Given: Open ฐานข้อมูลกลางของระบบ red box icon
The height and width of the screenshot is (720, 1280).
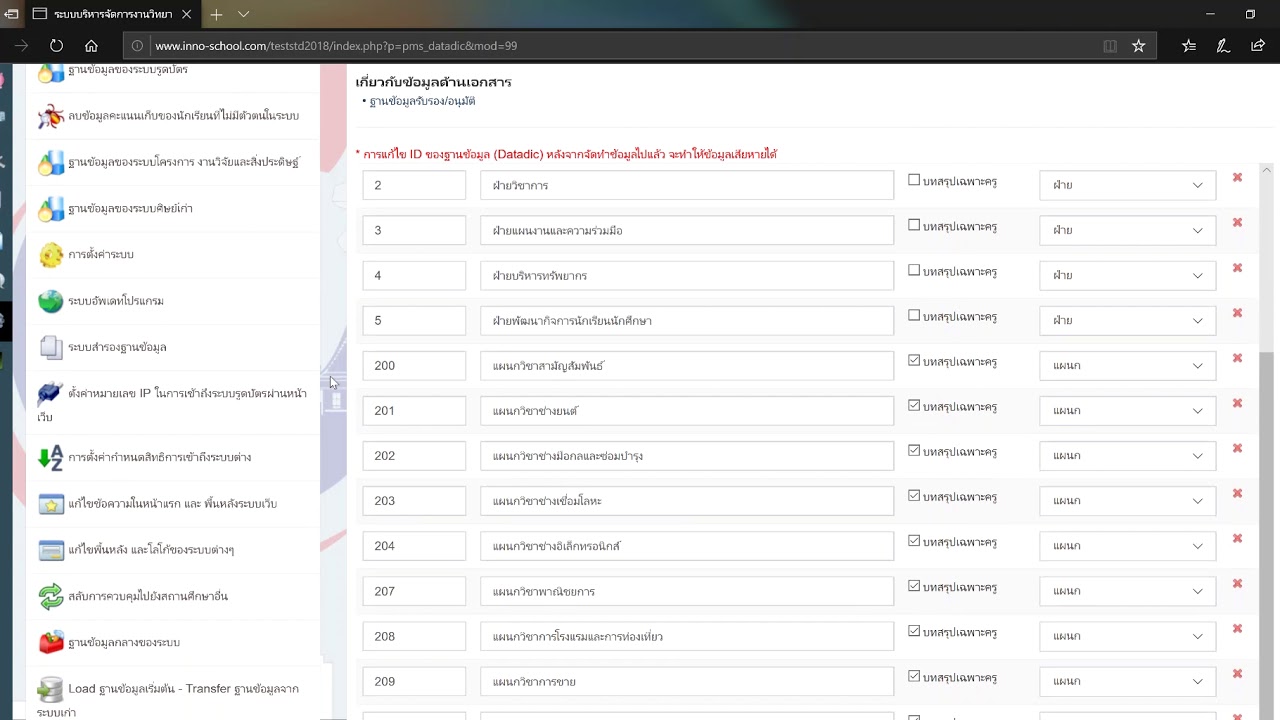Looking at the screenshot, I should pos(51,642).
